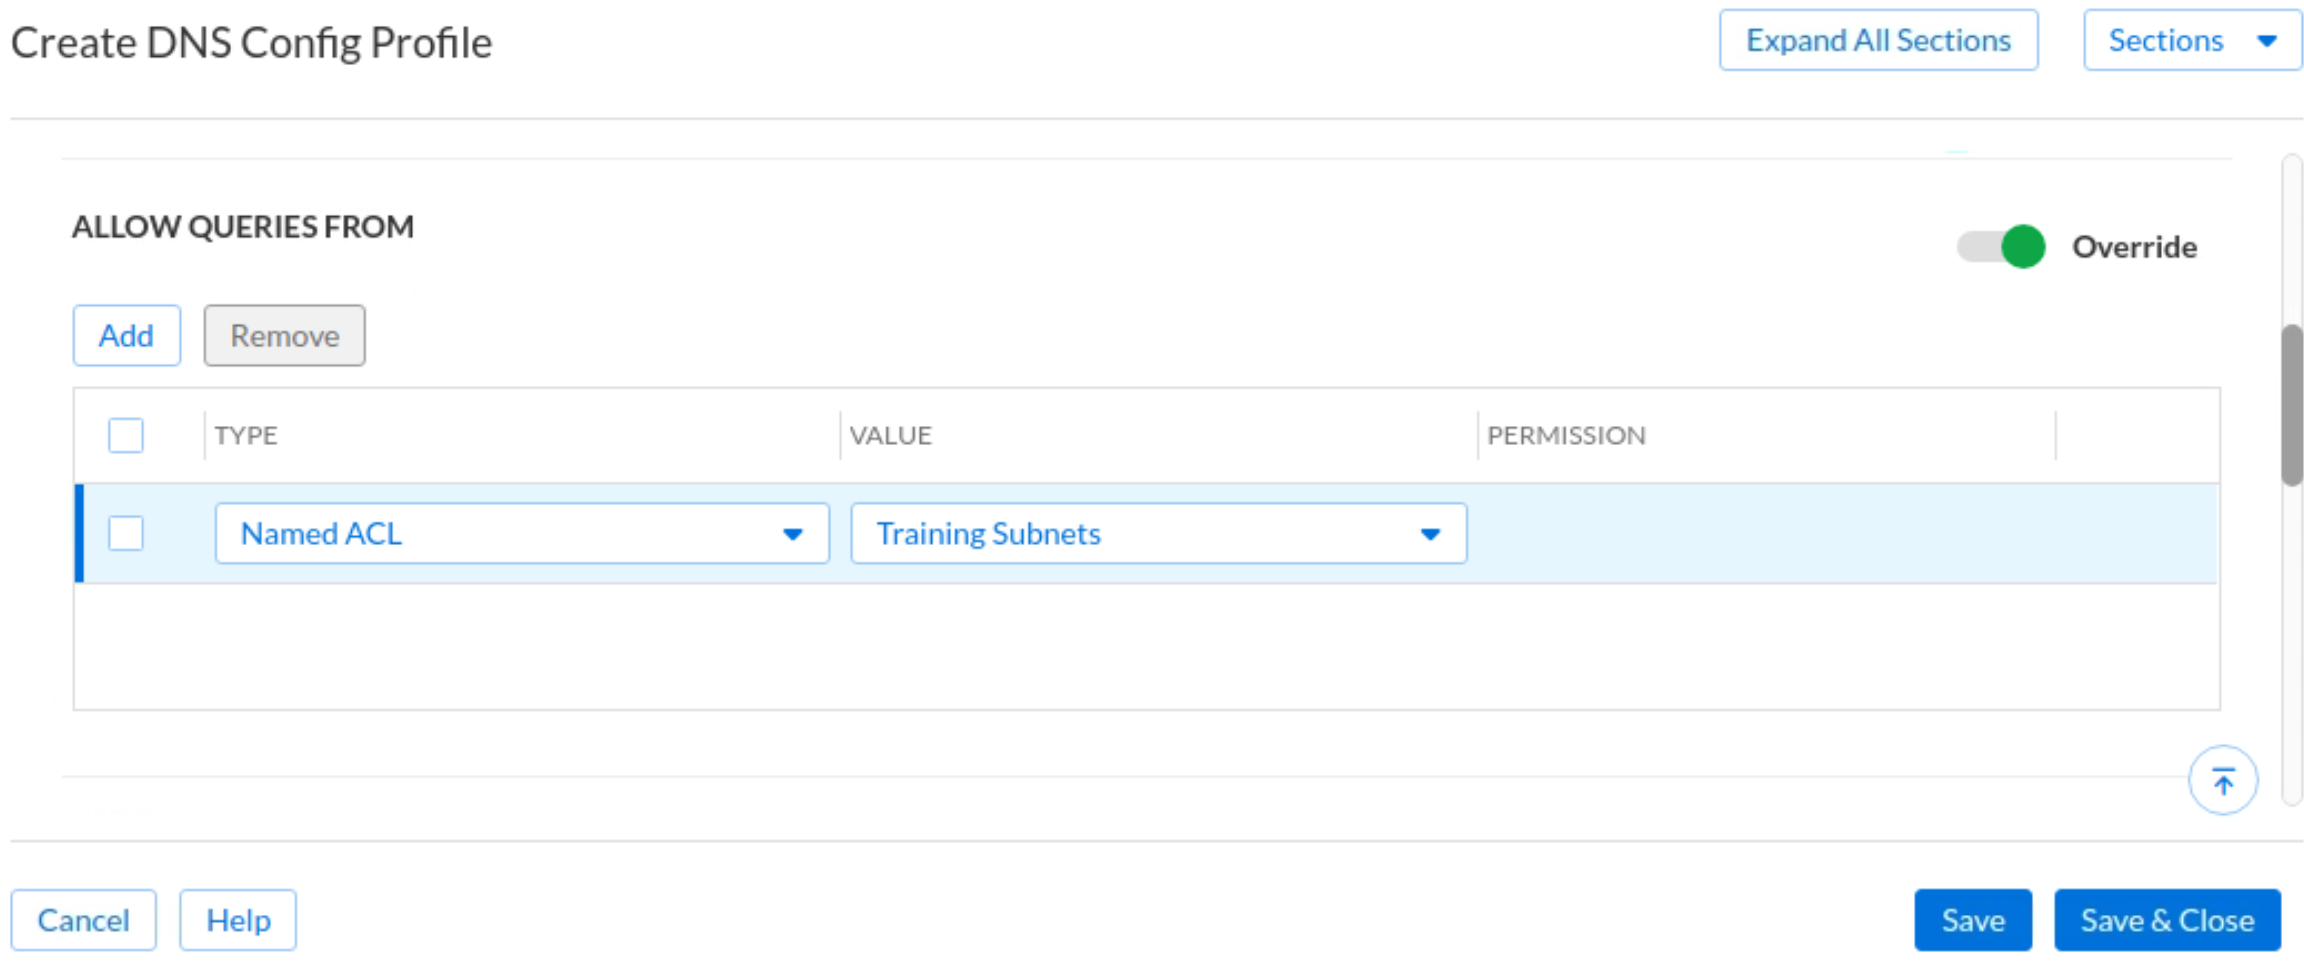This screenshot has height=962, width=2304.
Task: Click the VALUE column header
Action: (890, 436)
